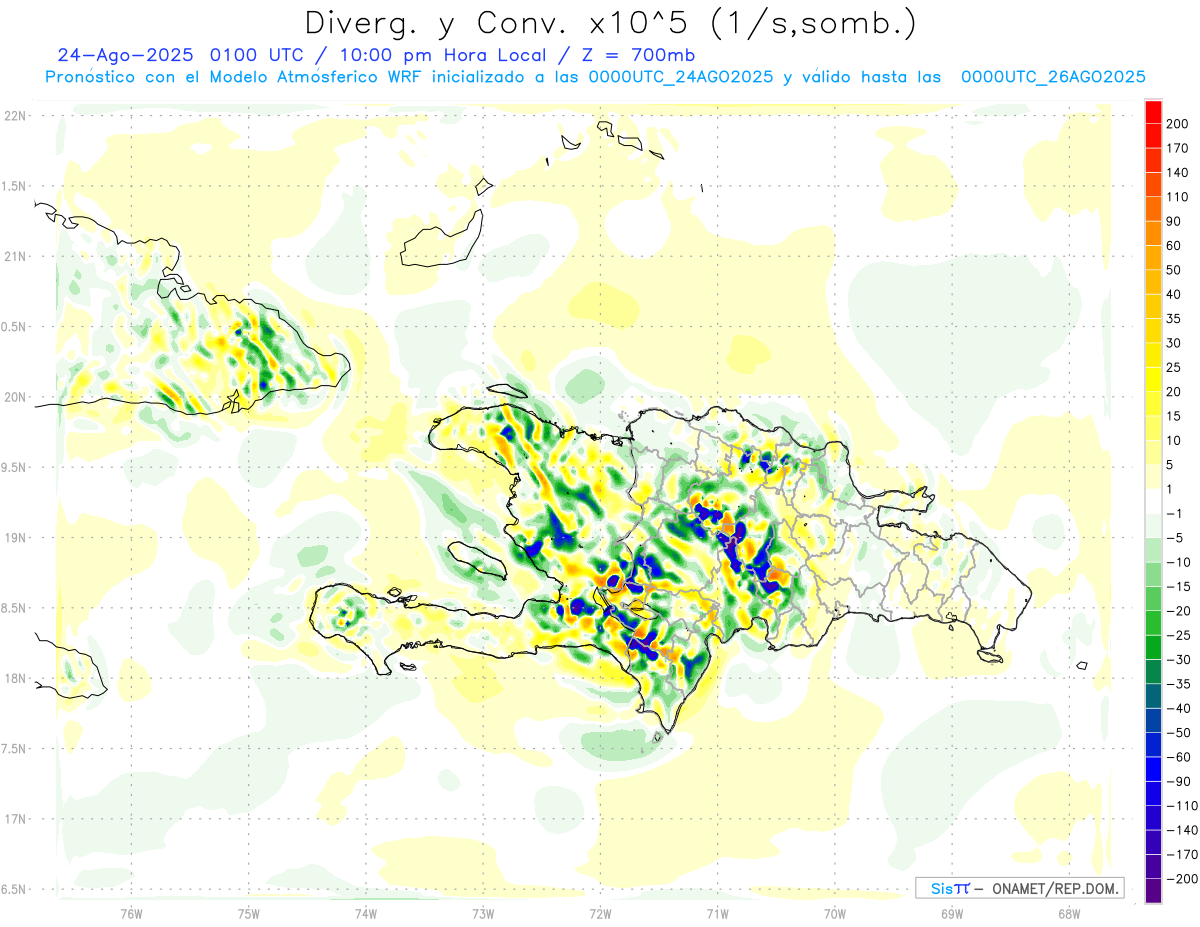
Task: Click the "20N" latitude axis label
Action: 15,397
